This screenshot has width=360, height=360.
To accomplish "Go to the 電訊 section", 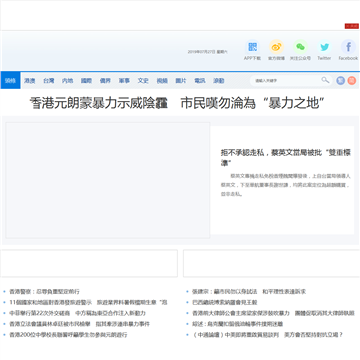I will [200, 81].
